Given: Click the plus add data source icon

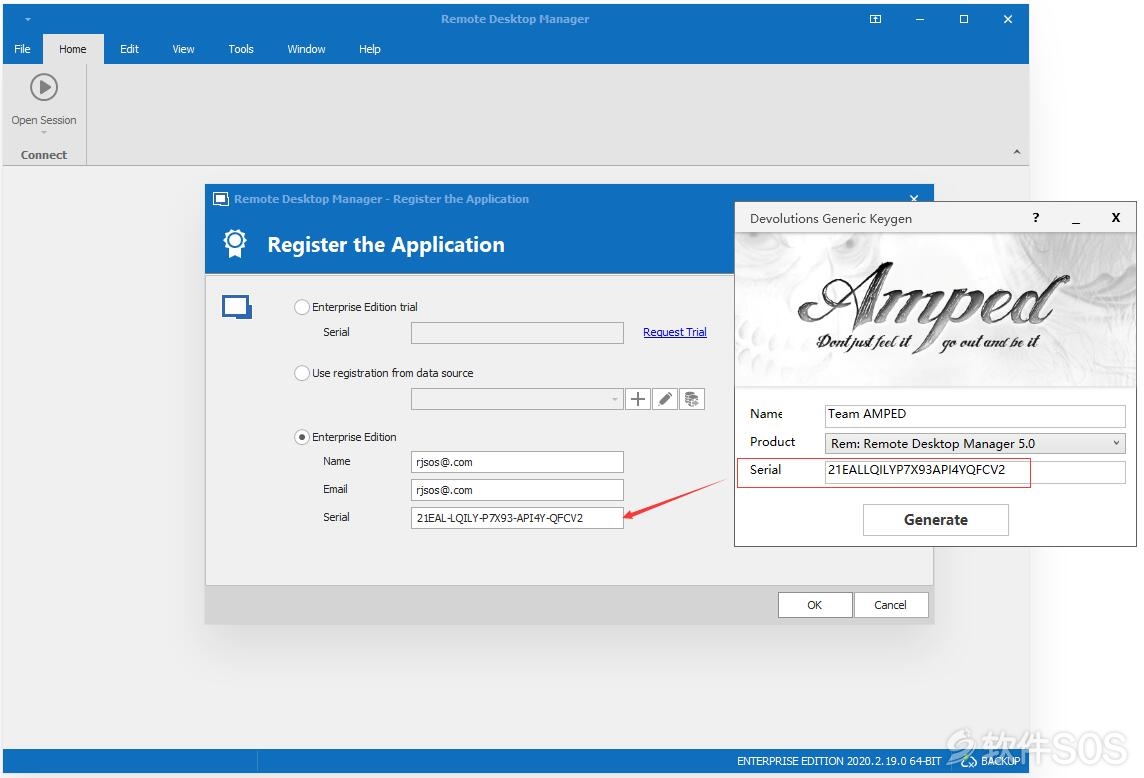Looking at the screenshot, I should coord(638,399).
